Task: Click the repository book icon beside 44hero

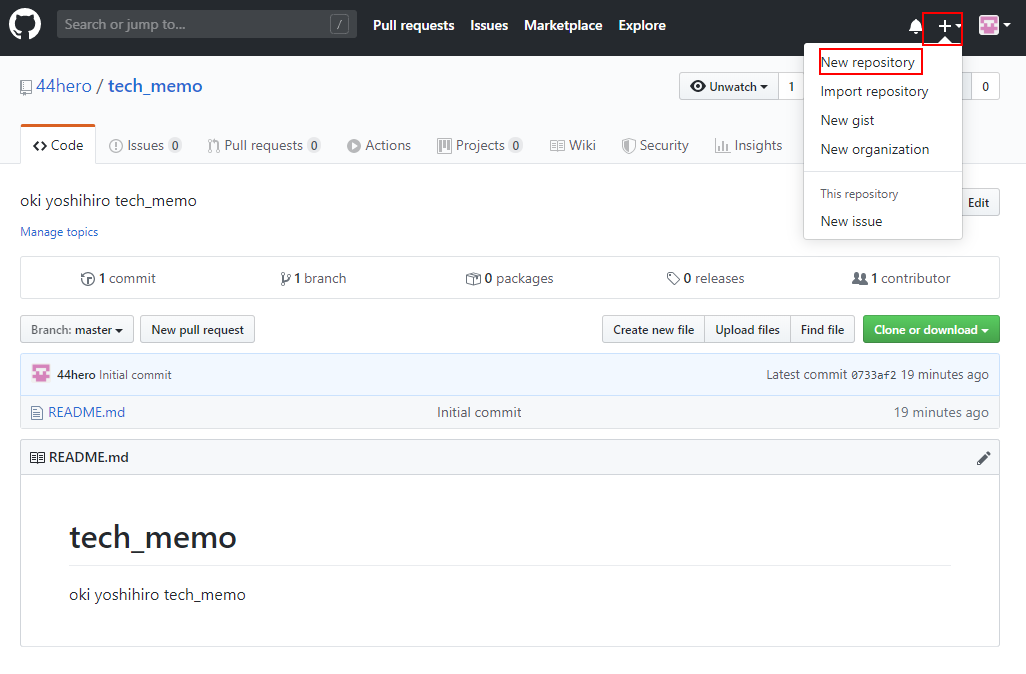Action: point(26,87)
